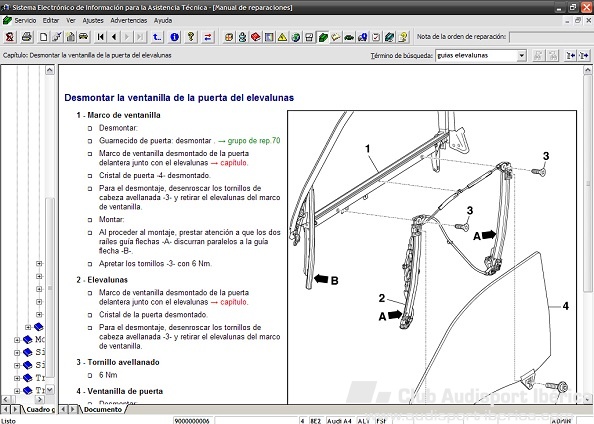The image size is (594, 424).
Task: Open the Ajustes menu
Action: [x=93, y=20]
